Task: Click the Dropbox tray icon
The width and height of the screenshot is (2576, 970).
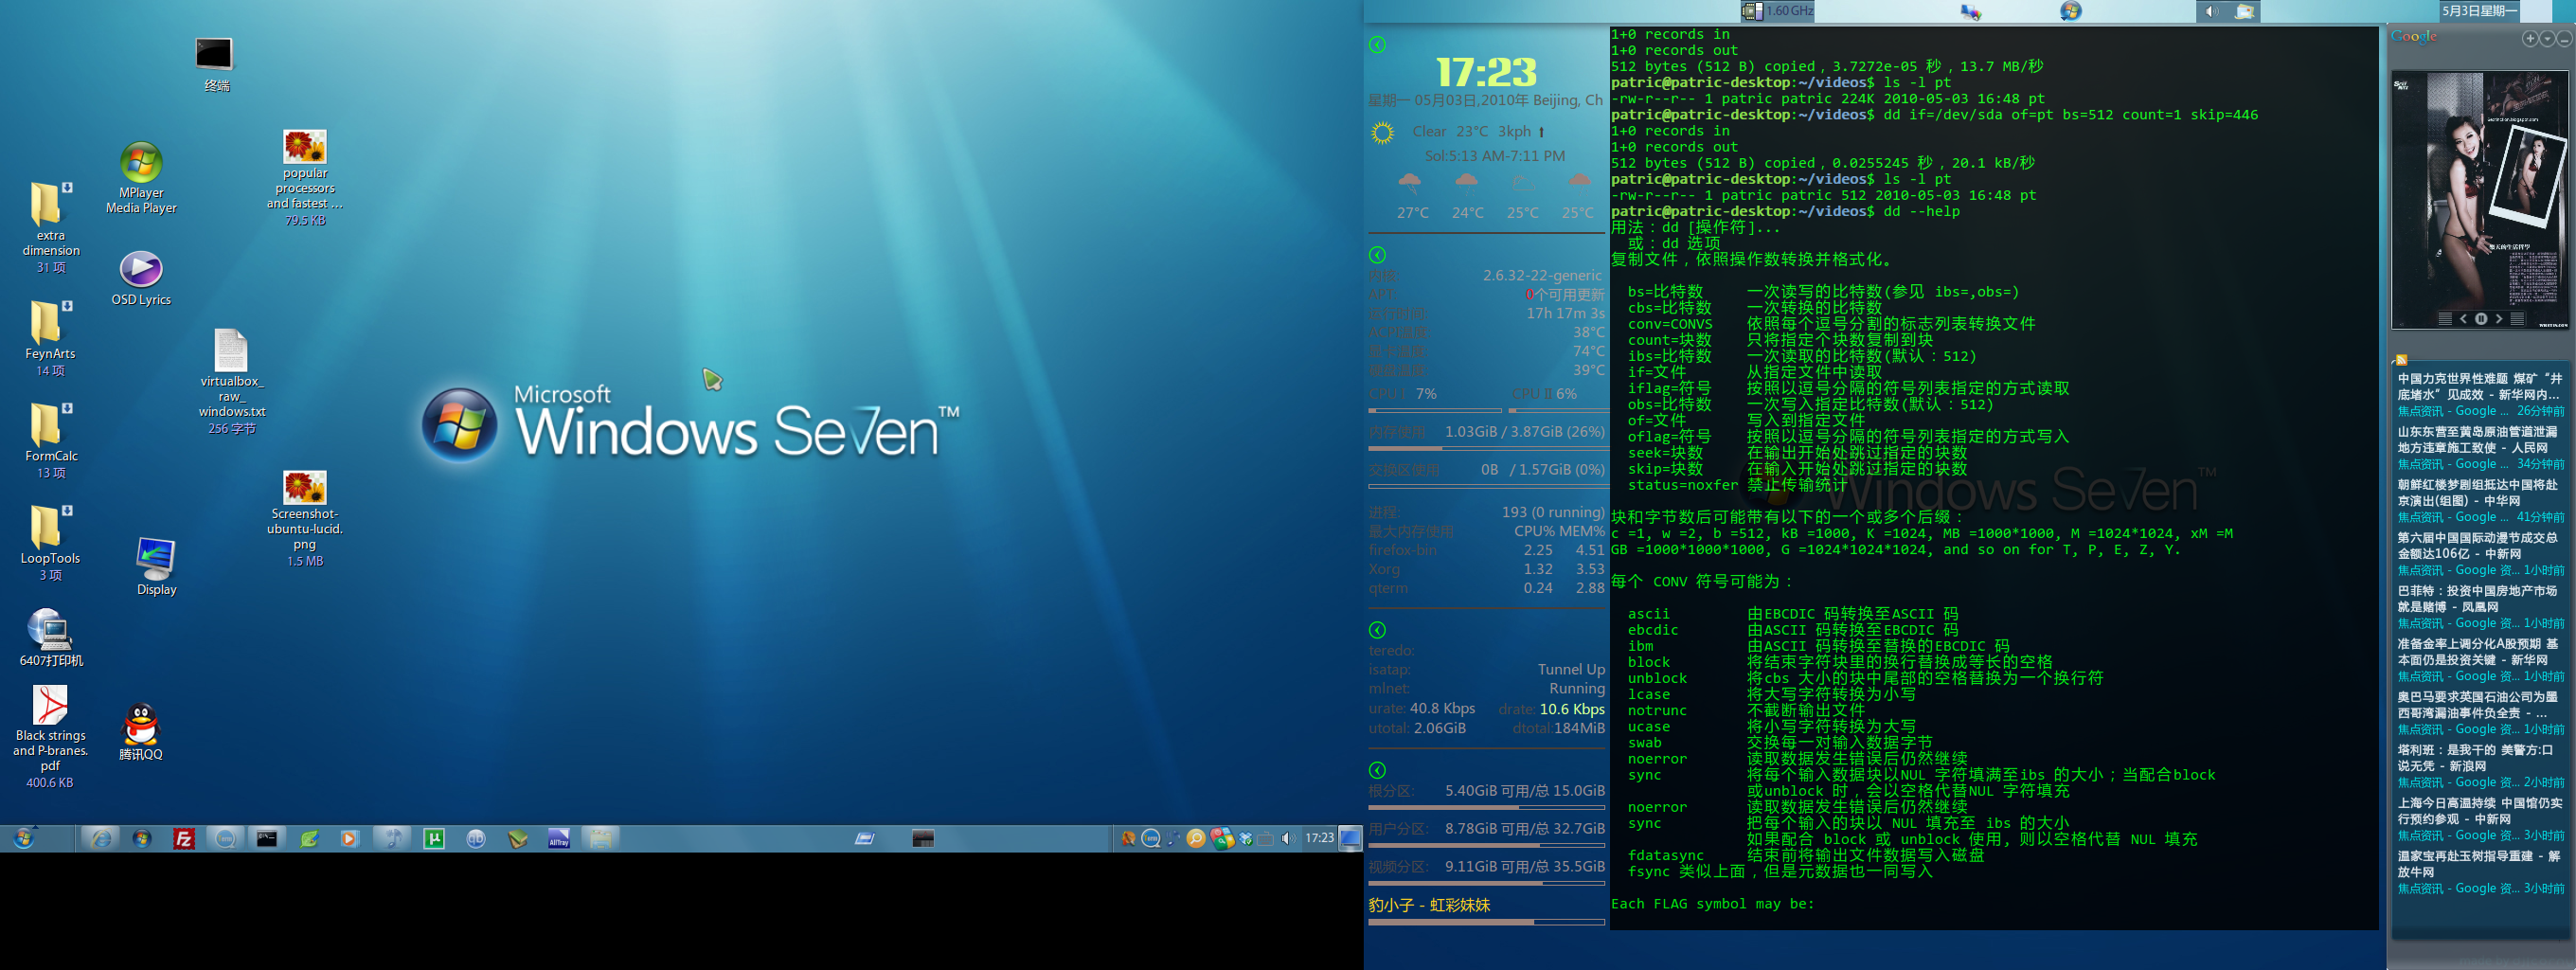Action: coord(1246,839)
